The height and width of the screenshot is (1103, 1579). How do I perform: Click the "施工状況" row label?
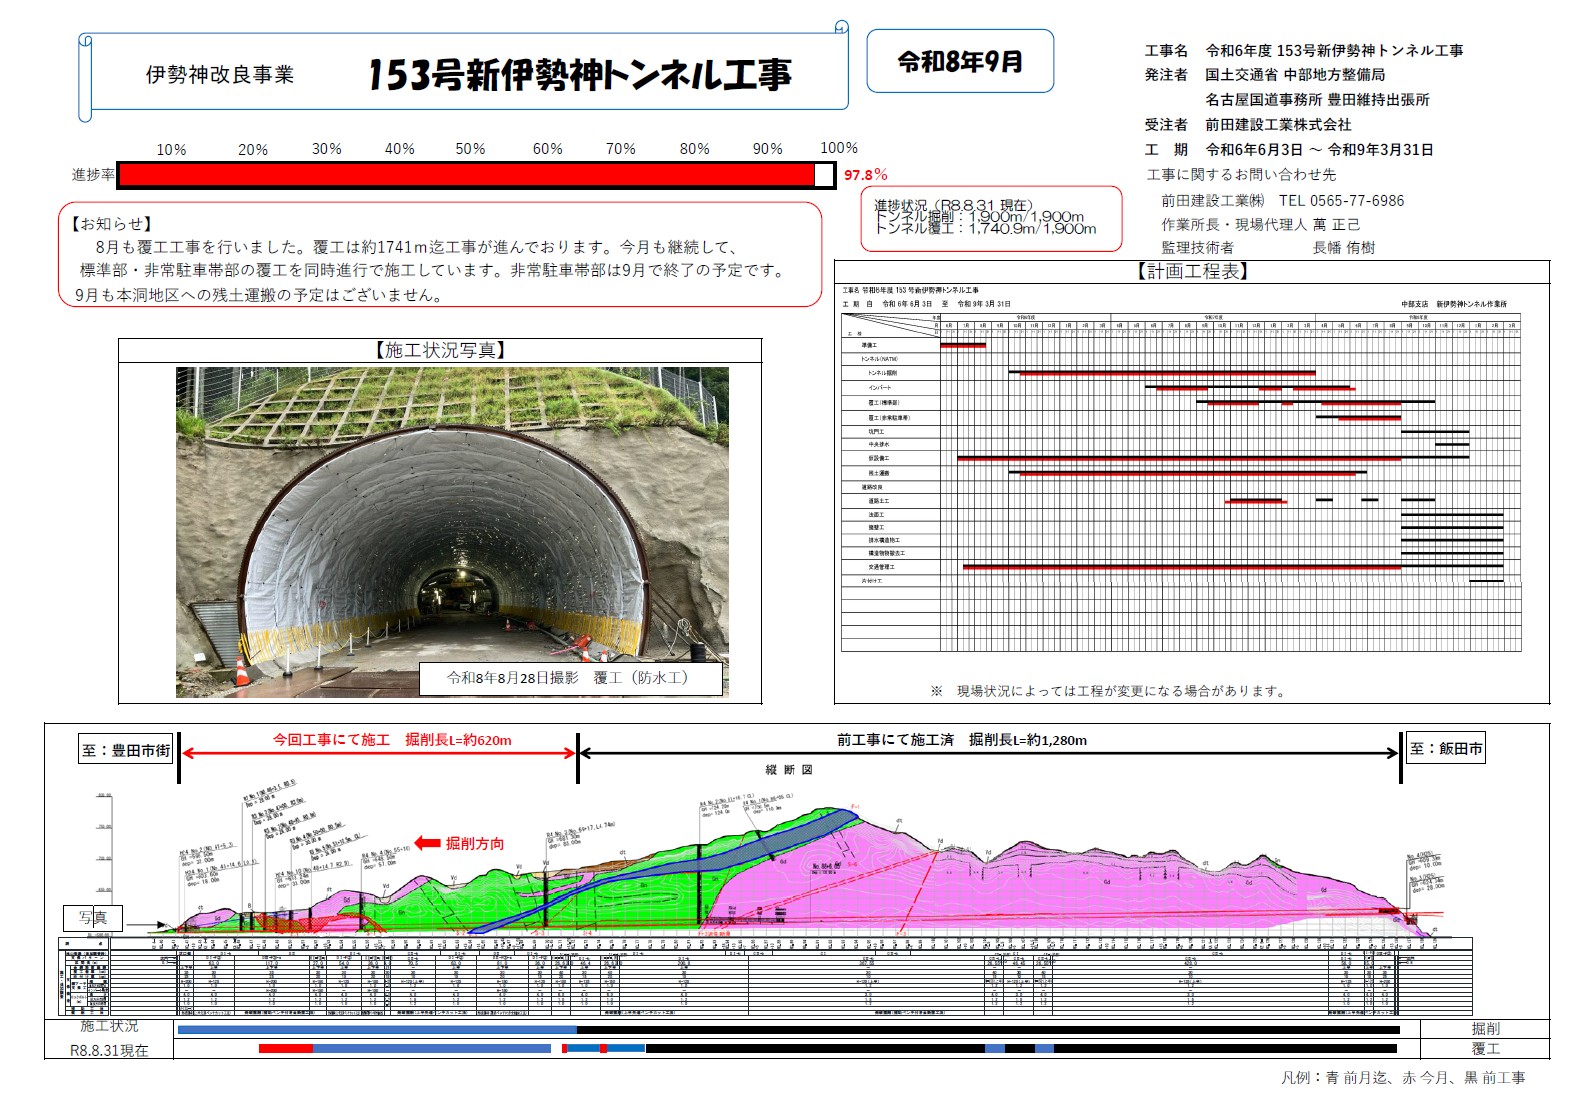(x=110, y=1027)
